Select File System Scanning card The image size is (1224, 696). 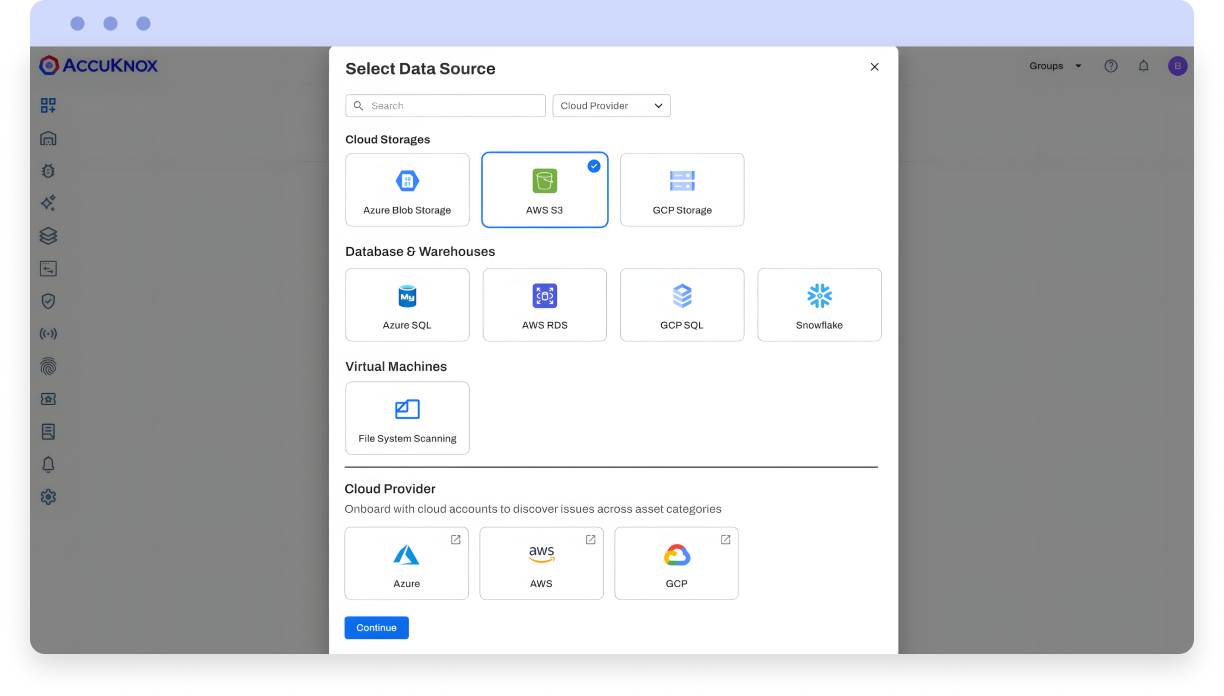[x=407, y=418]
